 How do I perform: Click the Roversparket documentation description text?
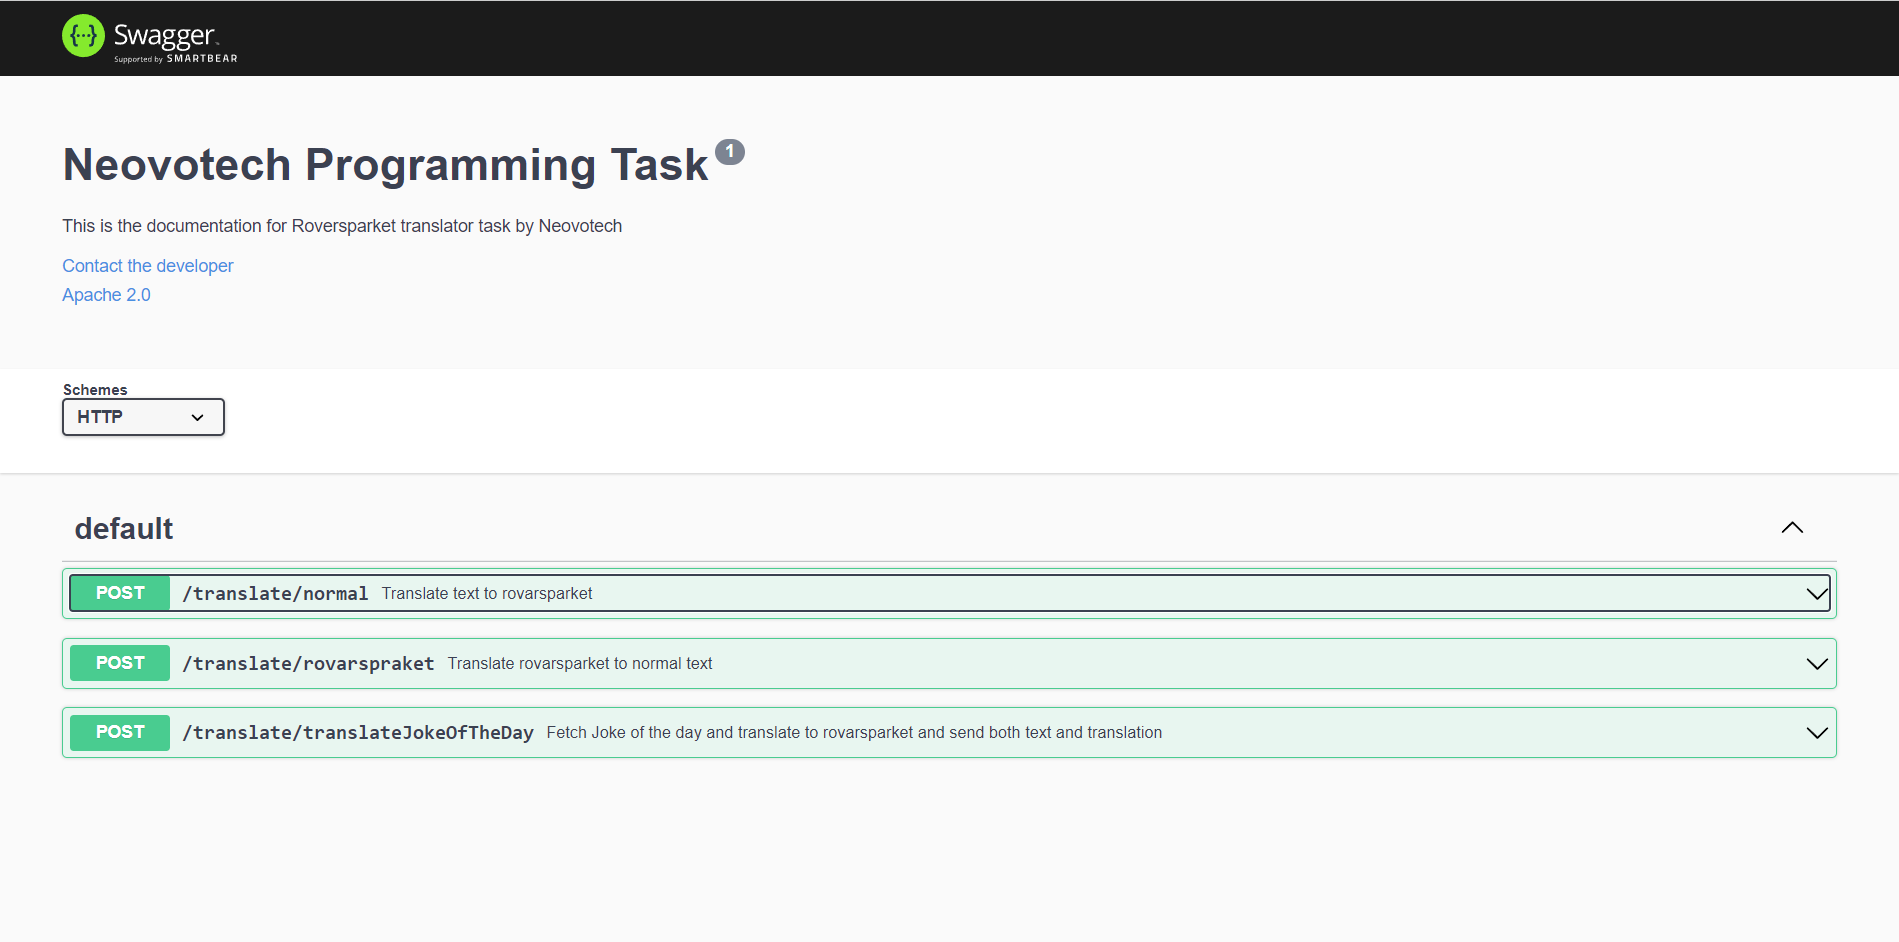[342, 226]
